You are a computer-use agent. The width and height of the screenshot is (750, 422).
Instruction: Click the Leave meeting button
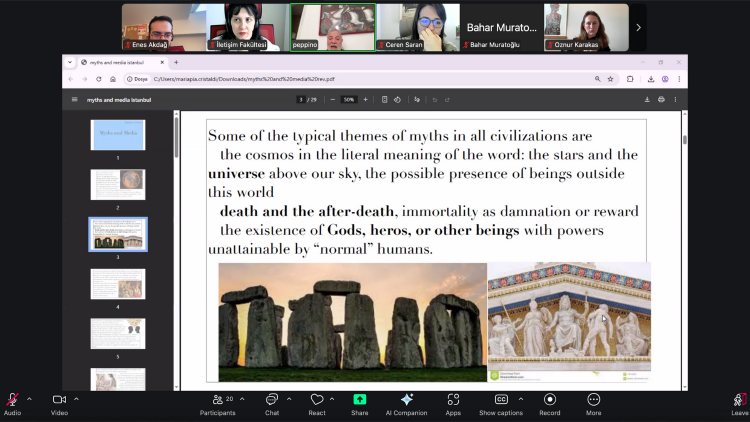[739, 401]
